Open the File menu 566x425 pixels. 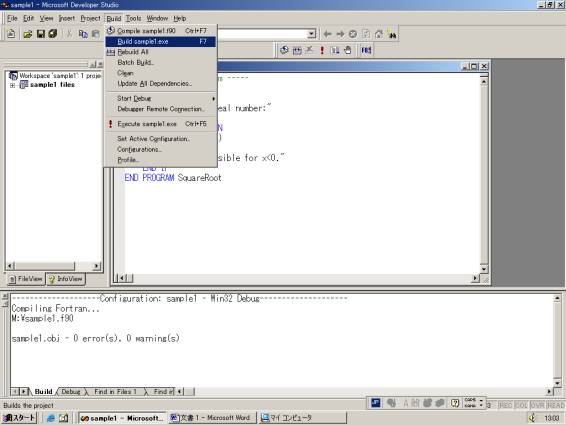click(12, 18)
